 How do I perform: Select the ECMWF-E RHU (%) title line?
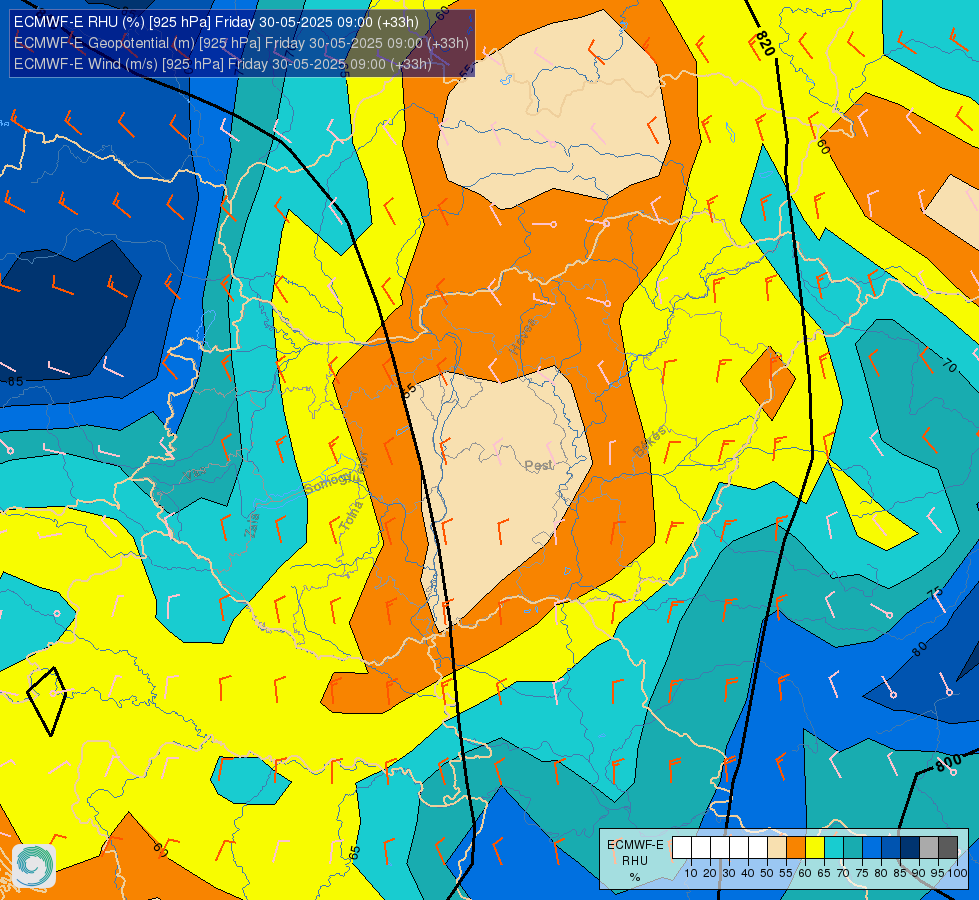tap(216, 22)
